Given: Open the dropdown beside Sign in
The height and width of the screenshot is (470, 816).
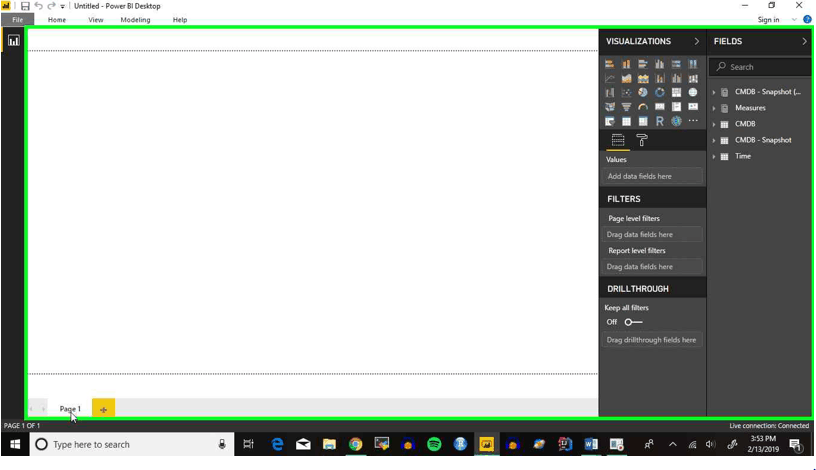Looking at the screenshot, I should coord(794,20).
